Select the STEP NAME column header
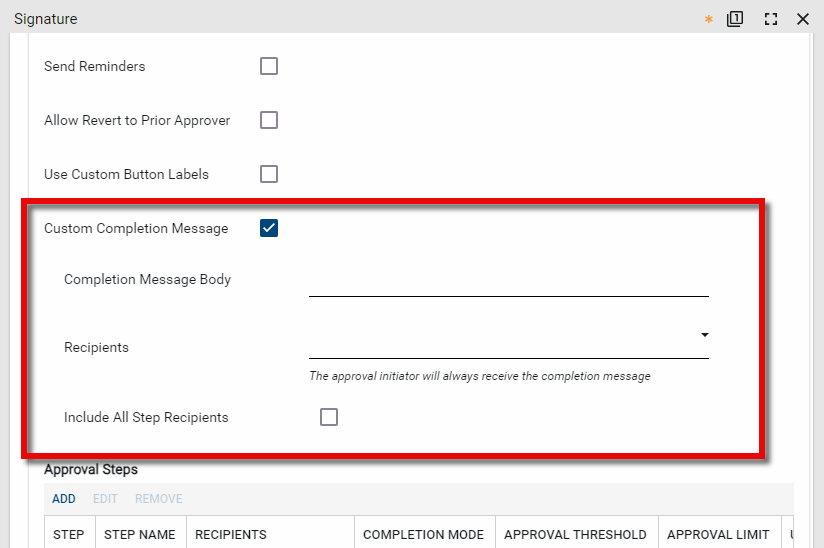Image resolution: width=824 pixels, height=548 pixels. (x=139, y=534)
